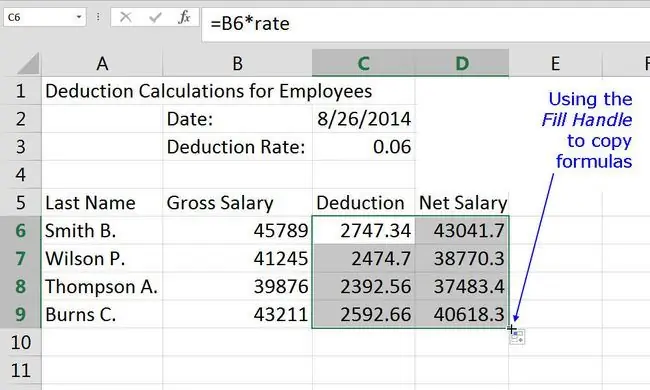Click net salary cell 38770.3

click(x=462, y=259)
